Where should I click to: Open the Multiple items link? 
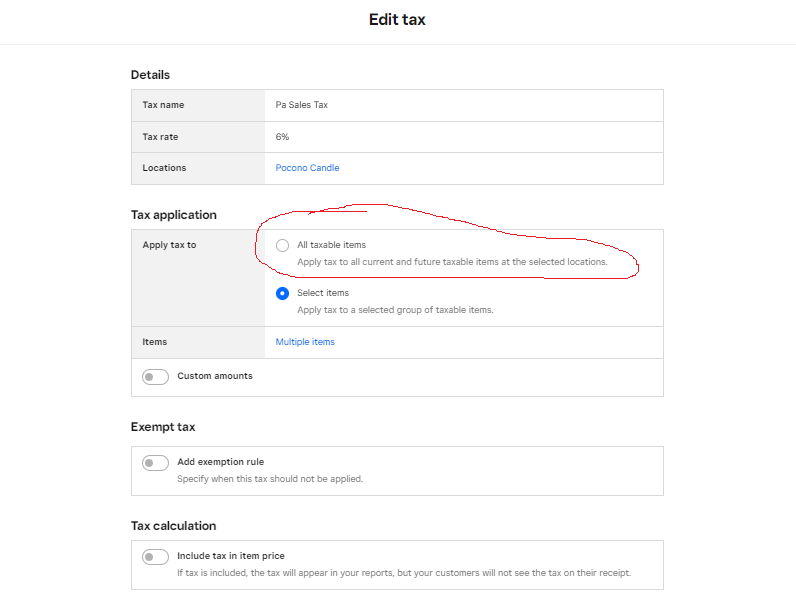pos(305,342)
